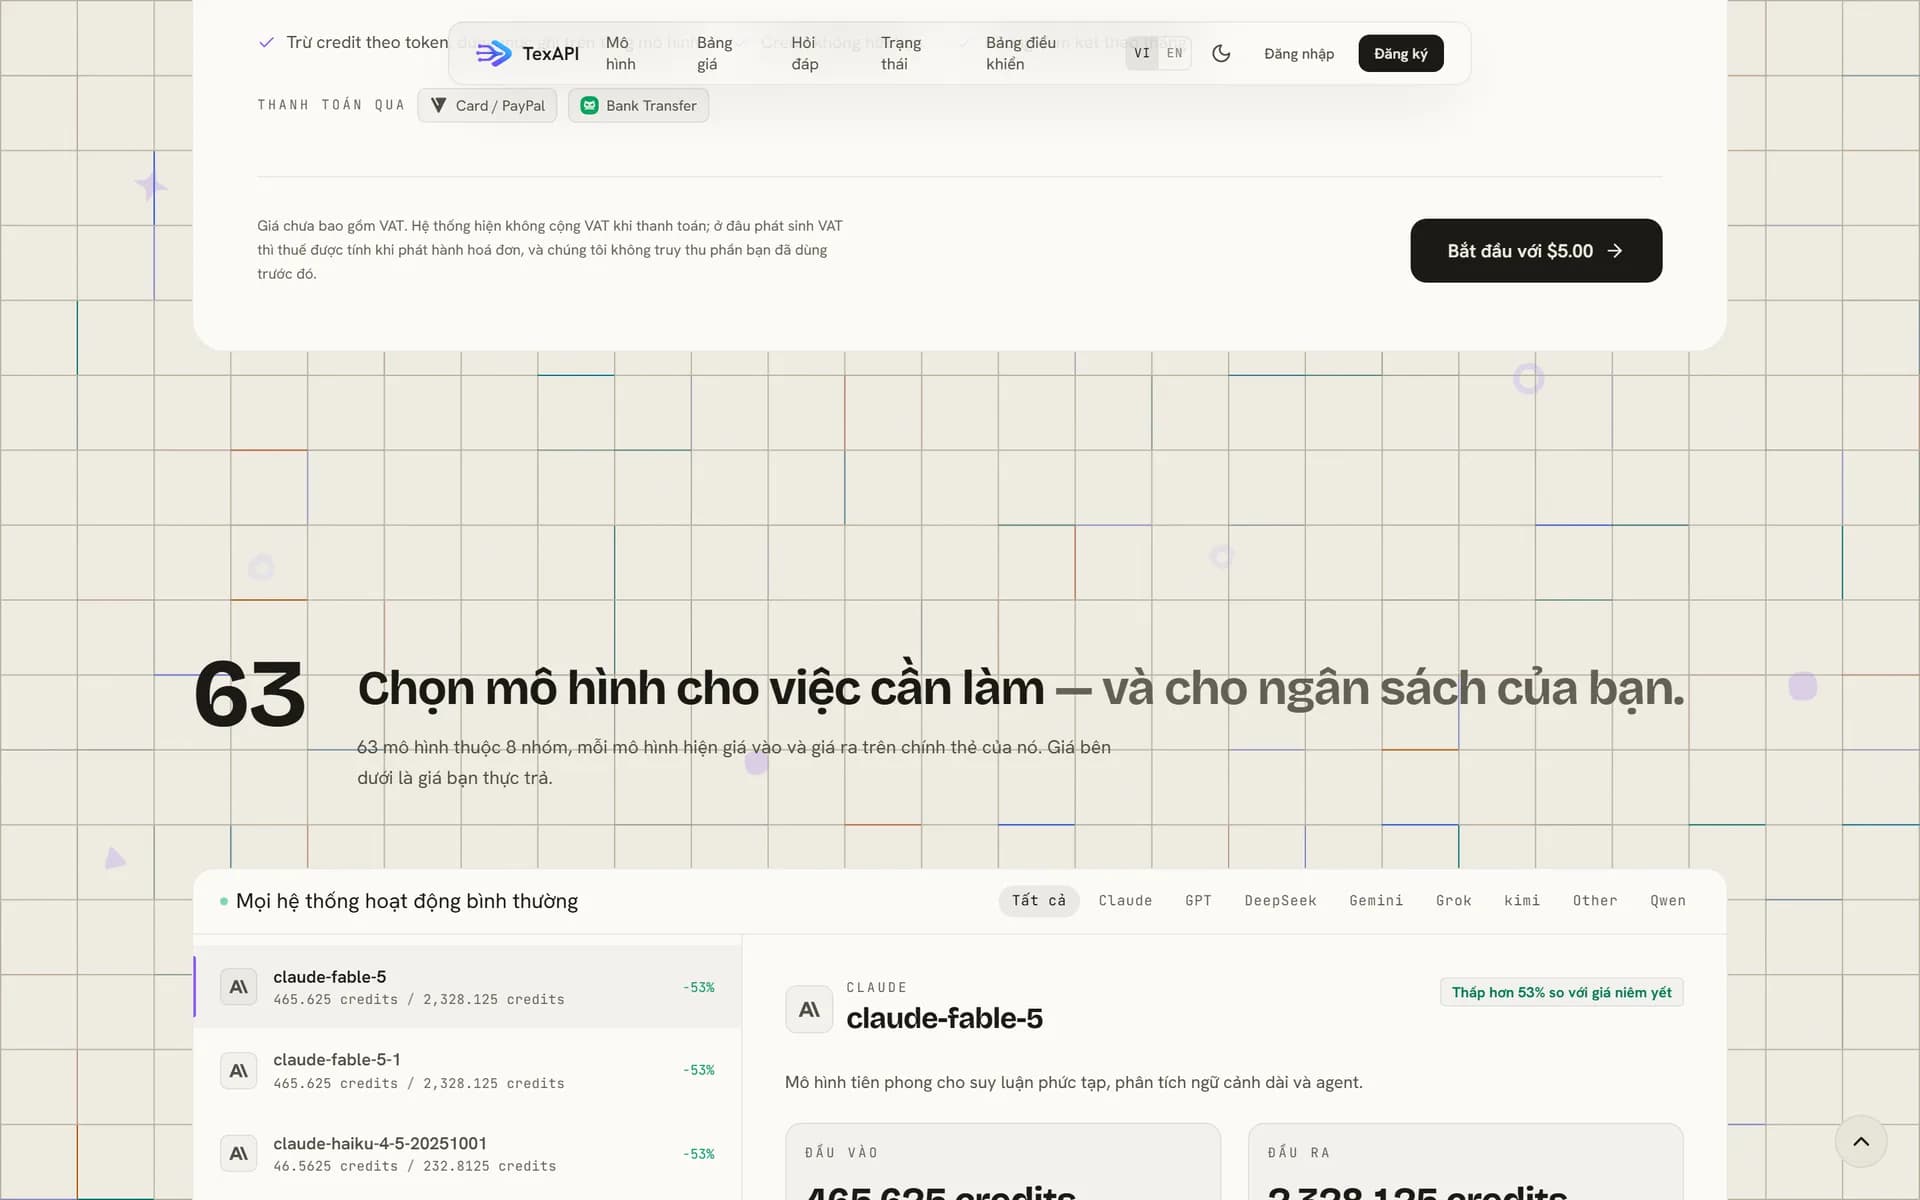Click the ĐẦU RA price card
Image resolution: width=1920 pixels, height=1200 pixels.
1465,1161
